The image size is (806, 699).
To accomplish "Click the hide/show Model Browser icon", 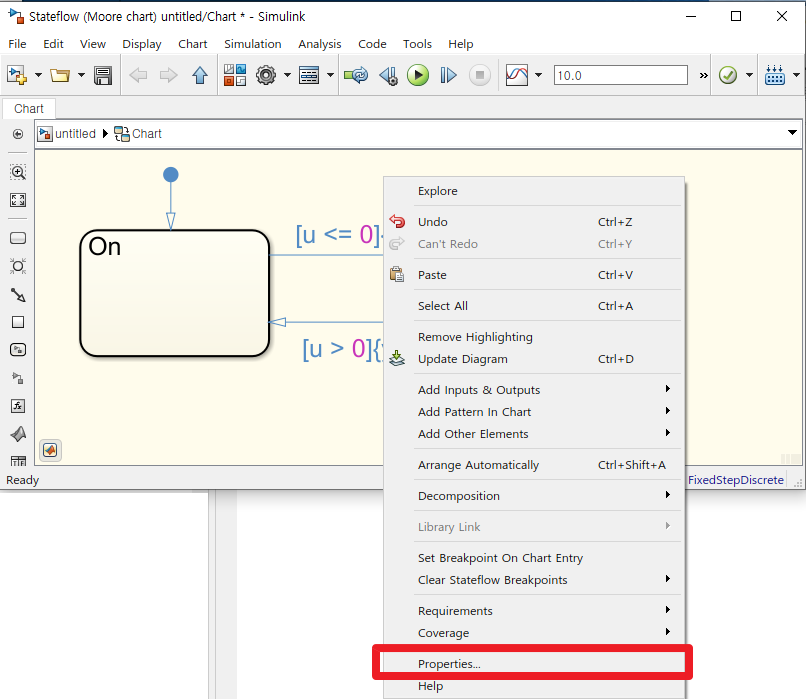I will point(17,134).
